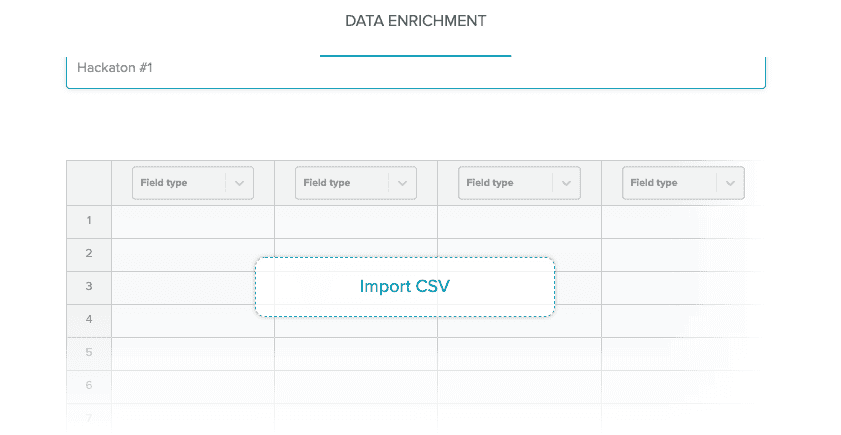The height and width of the screenshot is (435, 841).
Task: Open second column's Field type dropdown
Action: coord(355,183)
